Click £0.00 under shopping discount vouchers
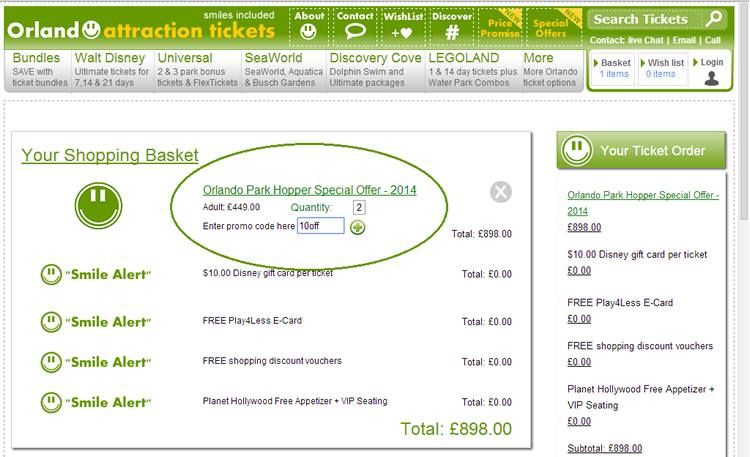The image size is (750, 457). coord(579,362)
